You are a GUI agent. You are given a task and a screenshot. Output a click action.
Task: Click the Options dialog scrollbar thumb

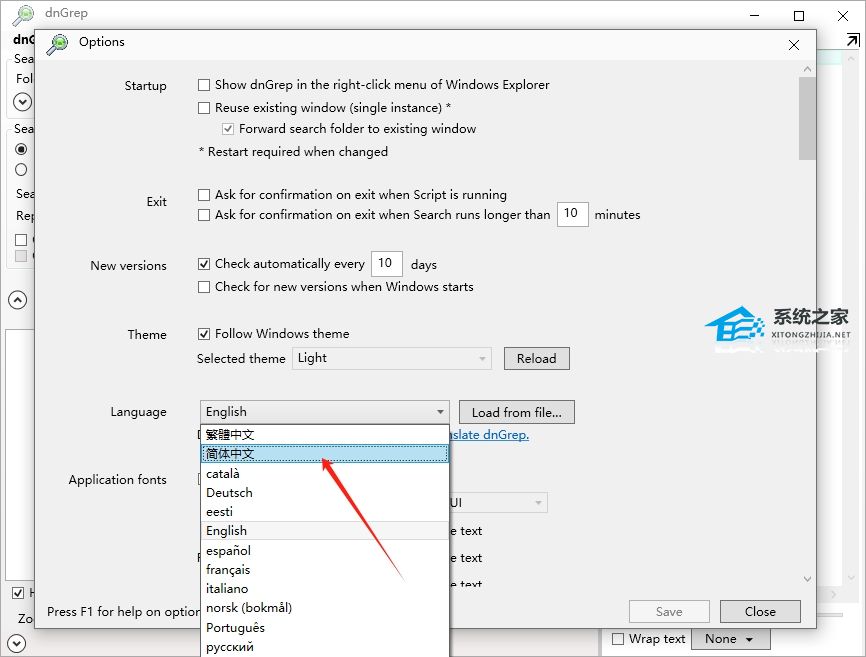pyautogui.click(x=807, y=118)
